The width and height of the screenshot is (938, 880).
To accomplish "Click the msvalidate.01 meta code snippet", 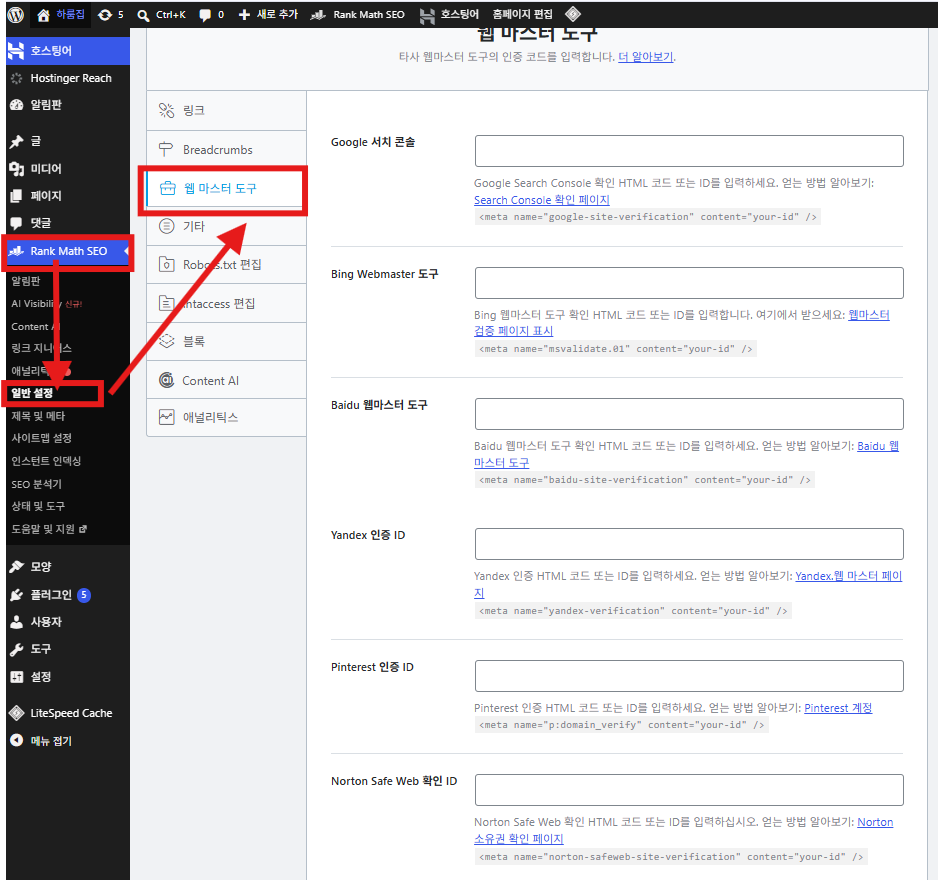I will click(x=616, y=349).
